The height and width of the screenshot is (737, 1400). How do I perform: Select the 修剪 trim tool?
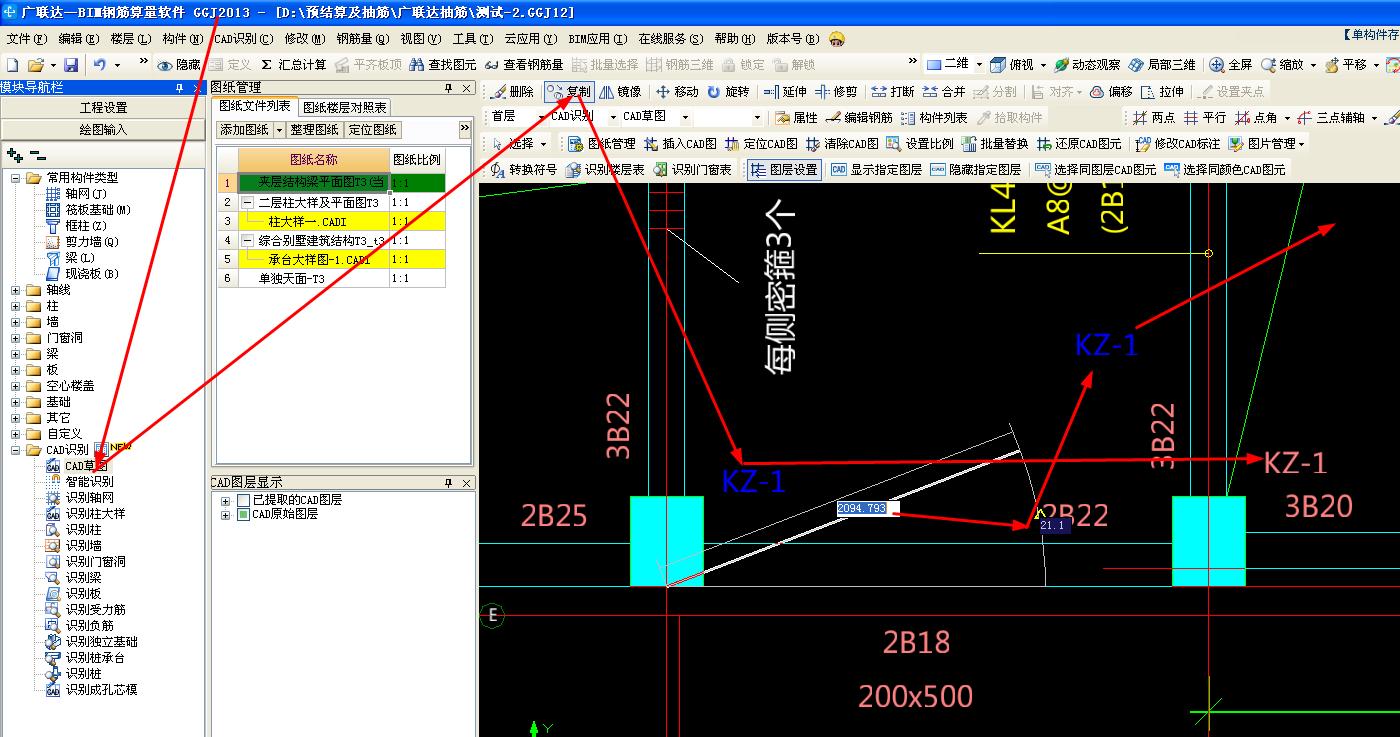[837, 91]
